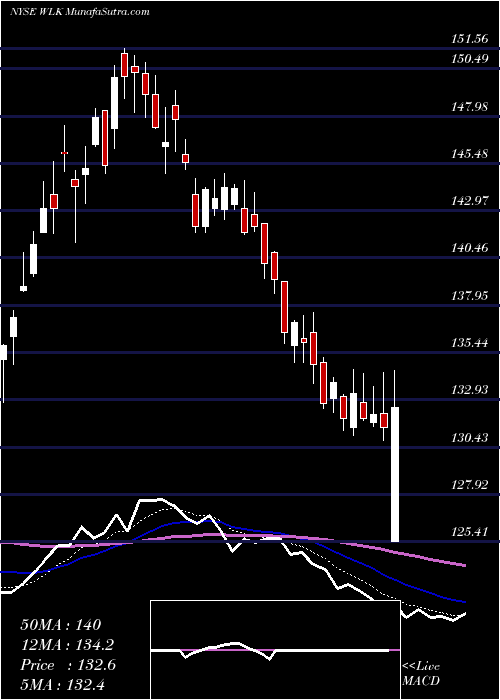
Task: Click the Price : 132.6 readout
Action: pos(68,665)
